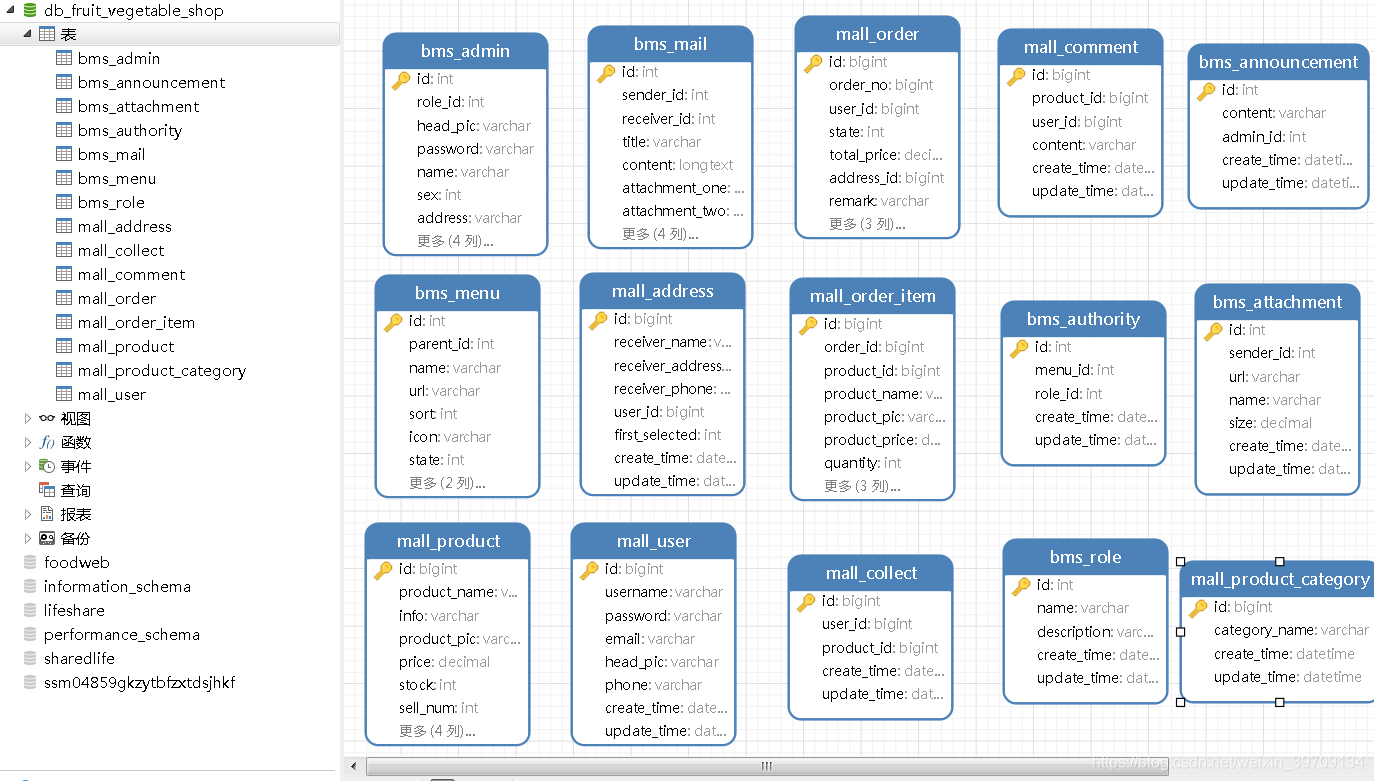1374x781 pixels.
Task: Click the bms_admin table icon in tree
Action: pyautogui.click(x=64, y=58)
